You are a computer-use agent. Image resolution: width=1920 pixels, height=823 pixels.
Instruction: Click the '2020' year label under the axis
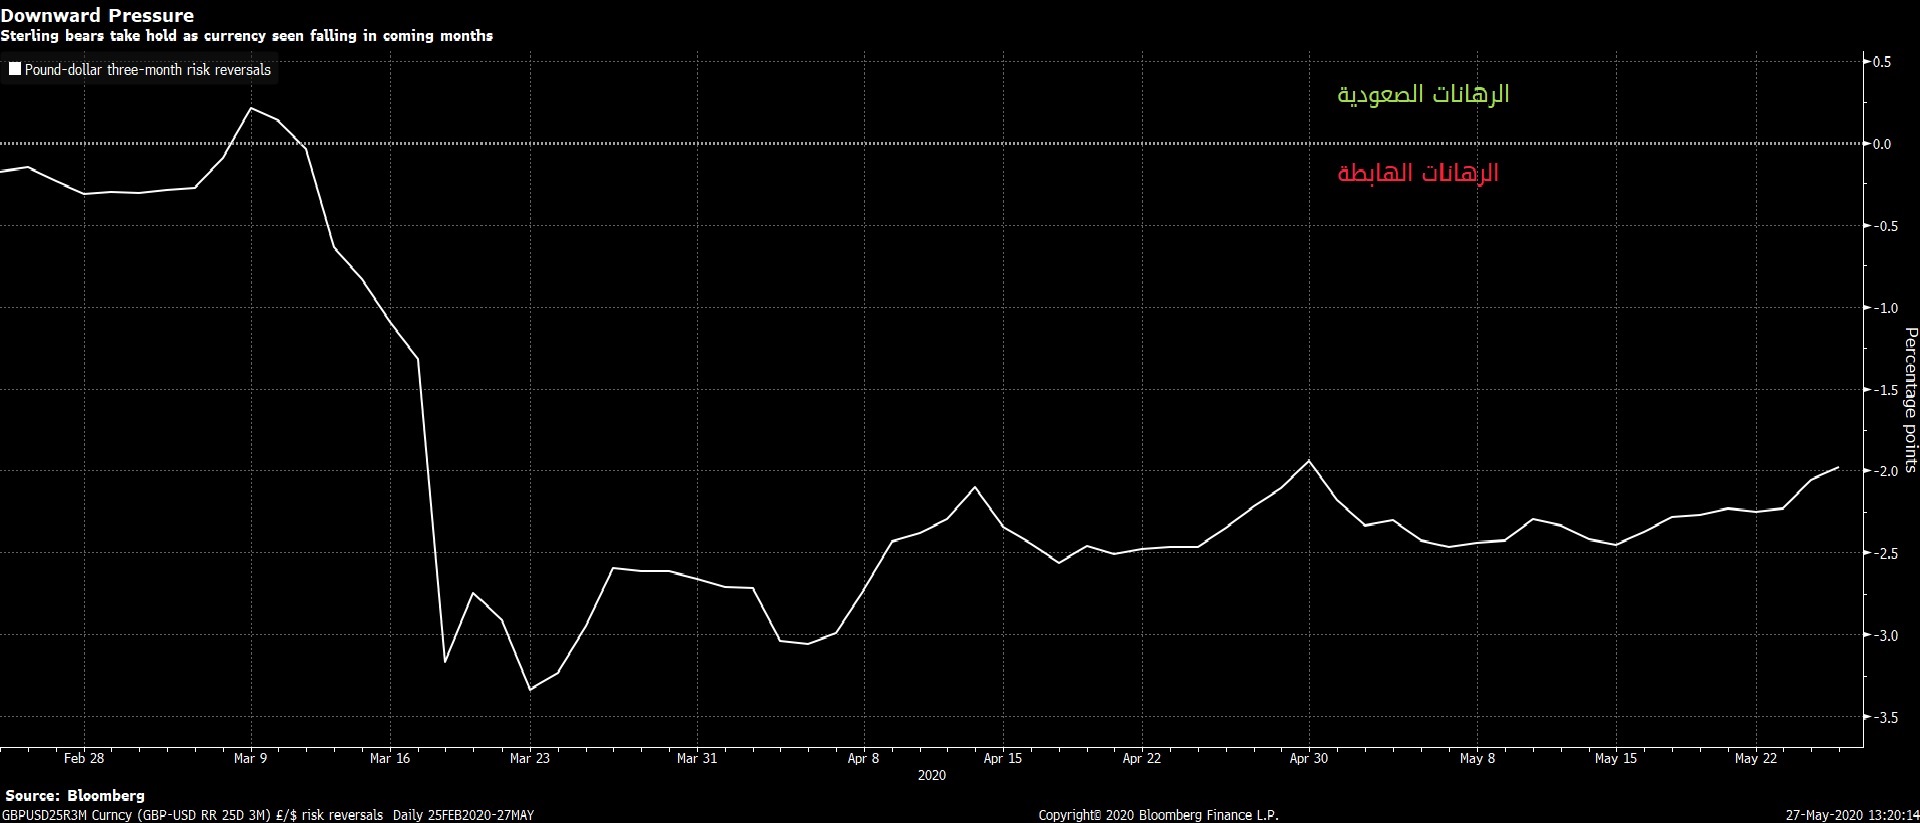(x=931, y=775)
